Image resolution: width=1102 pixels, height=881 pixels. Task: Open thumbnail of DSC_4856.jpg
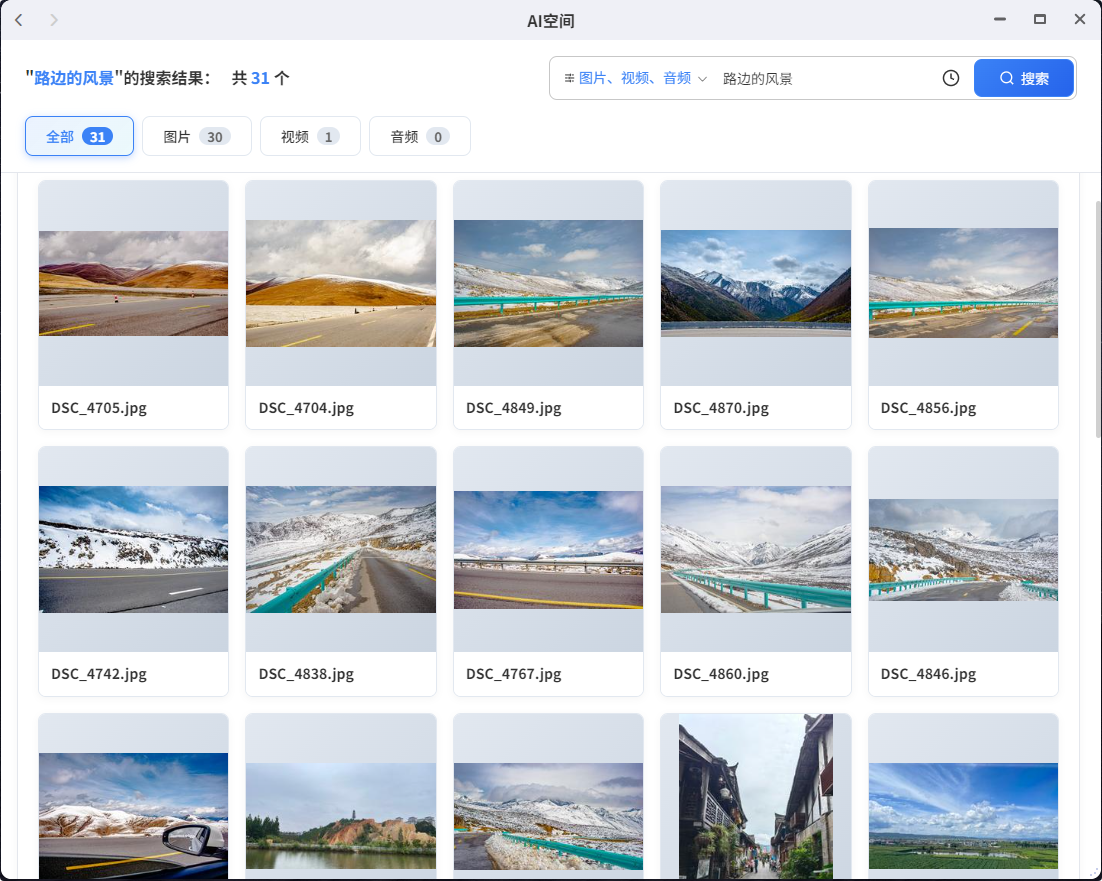pos(963,283)
